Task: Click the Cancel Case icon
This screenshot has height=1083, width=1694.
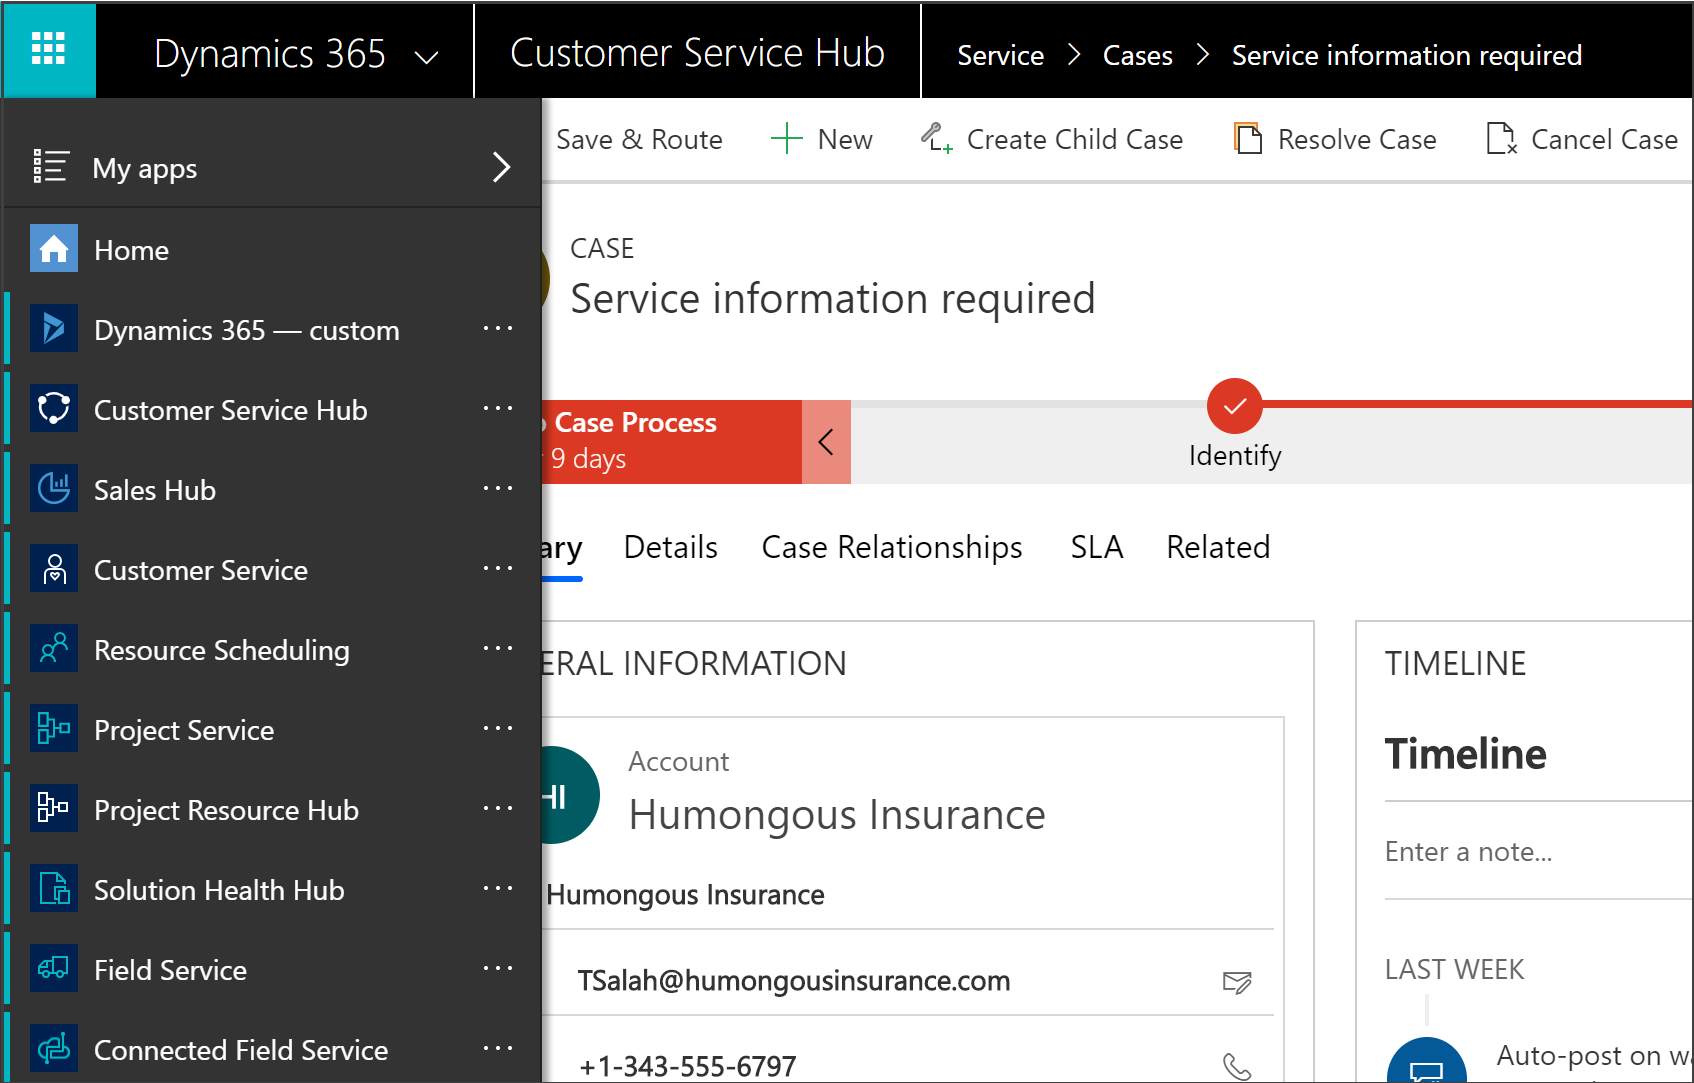Action: [x=1501, y=138]
